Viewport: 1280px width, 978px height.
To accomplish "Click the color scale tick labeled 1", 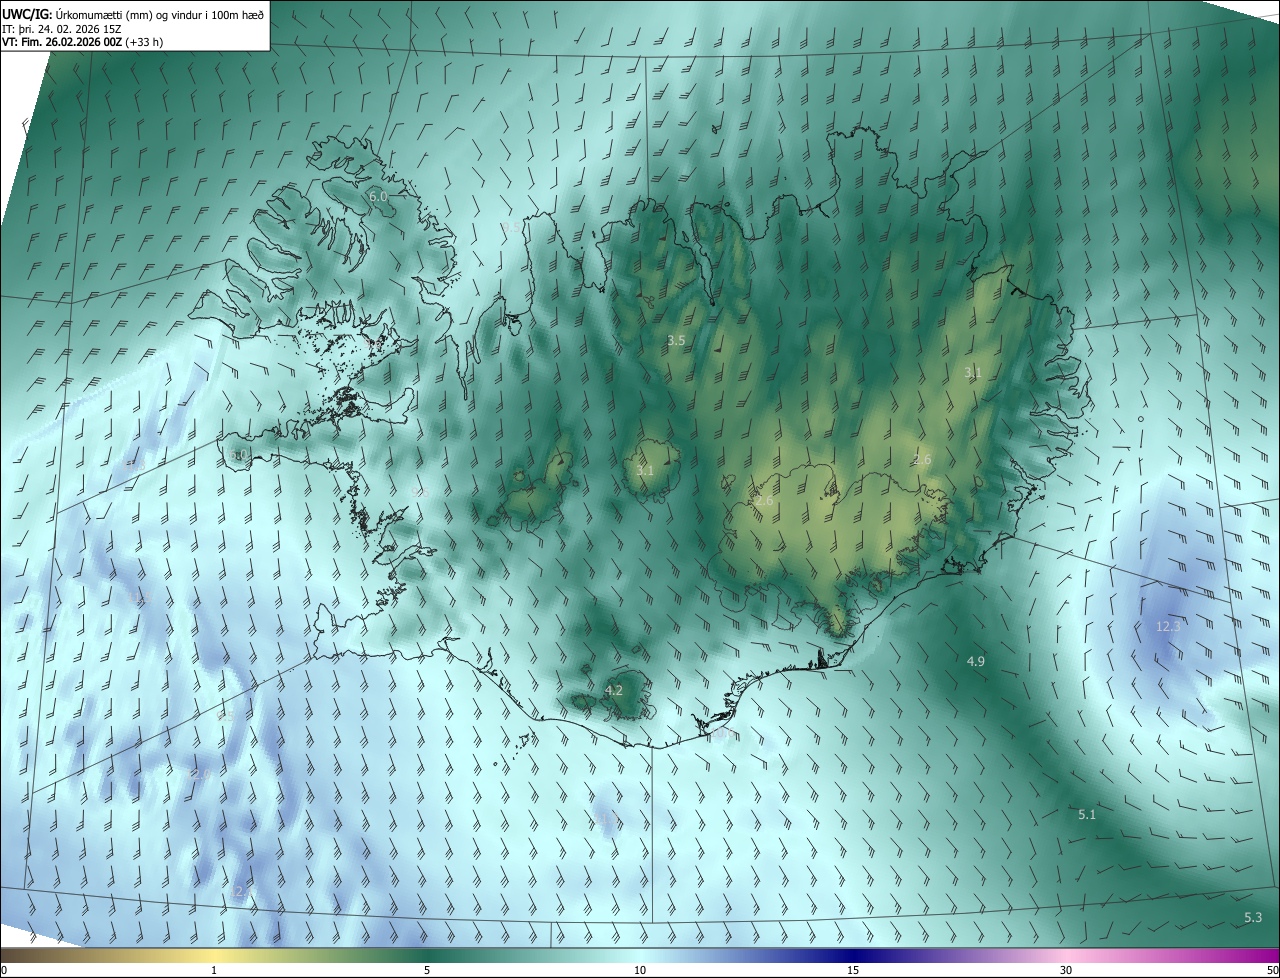I will click(x=214, y=971).
